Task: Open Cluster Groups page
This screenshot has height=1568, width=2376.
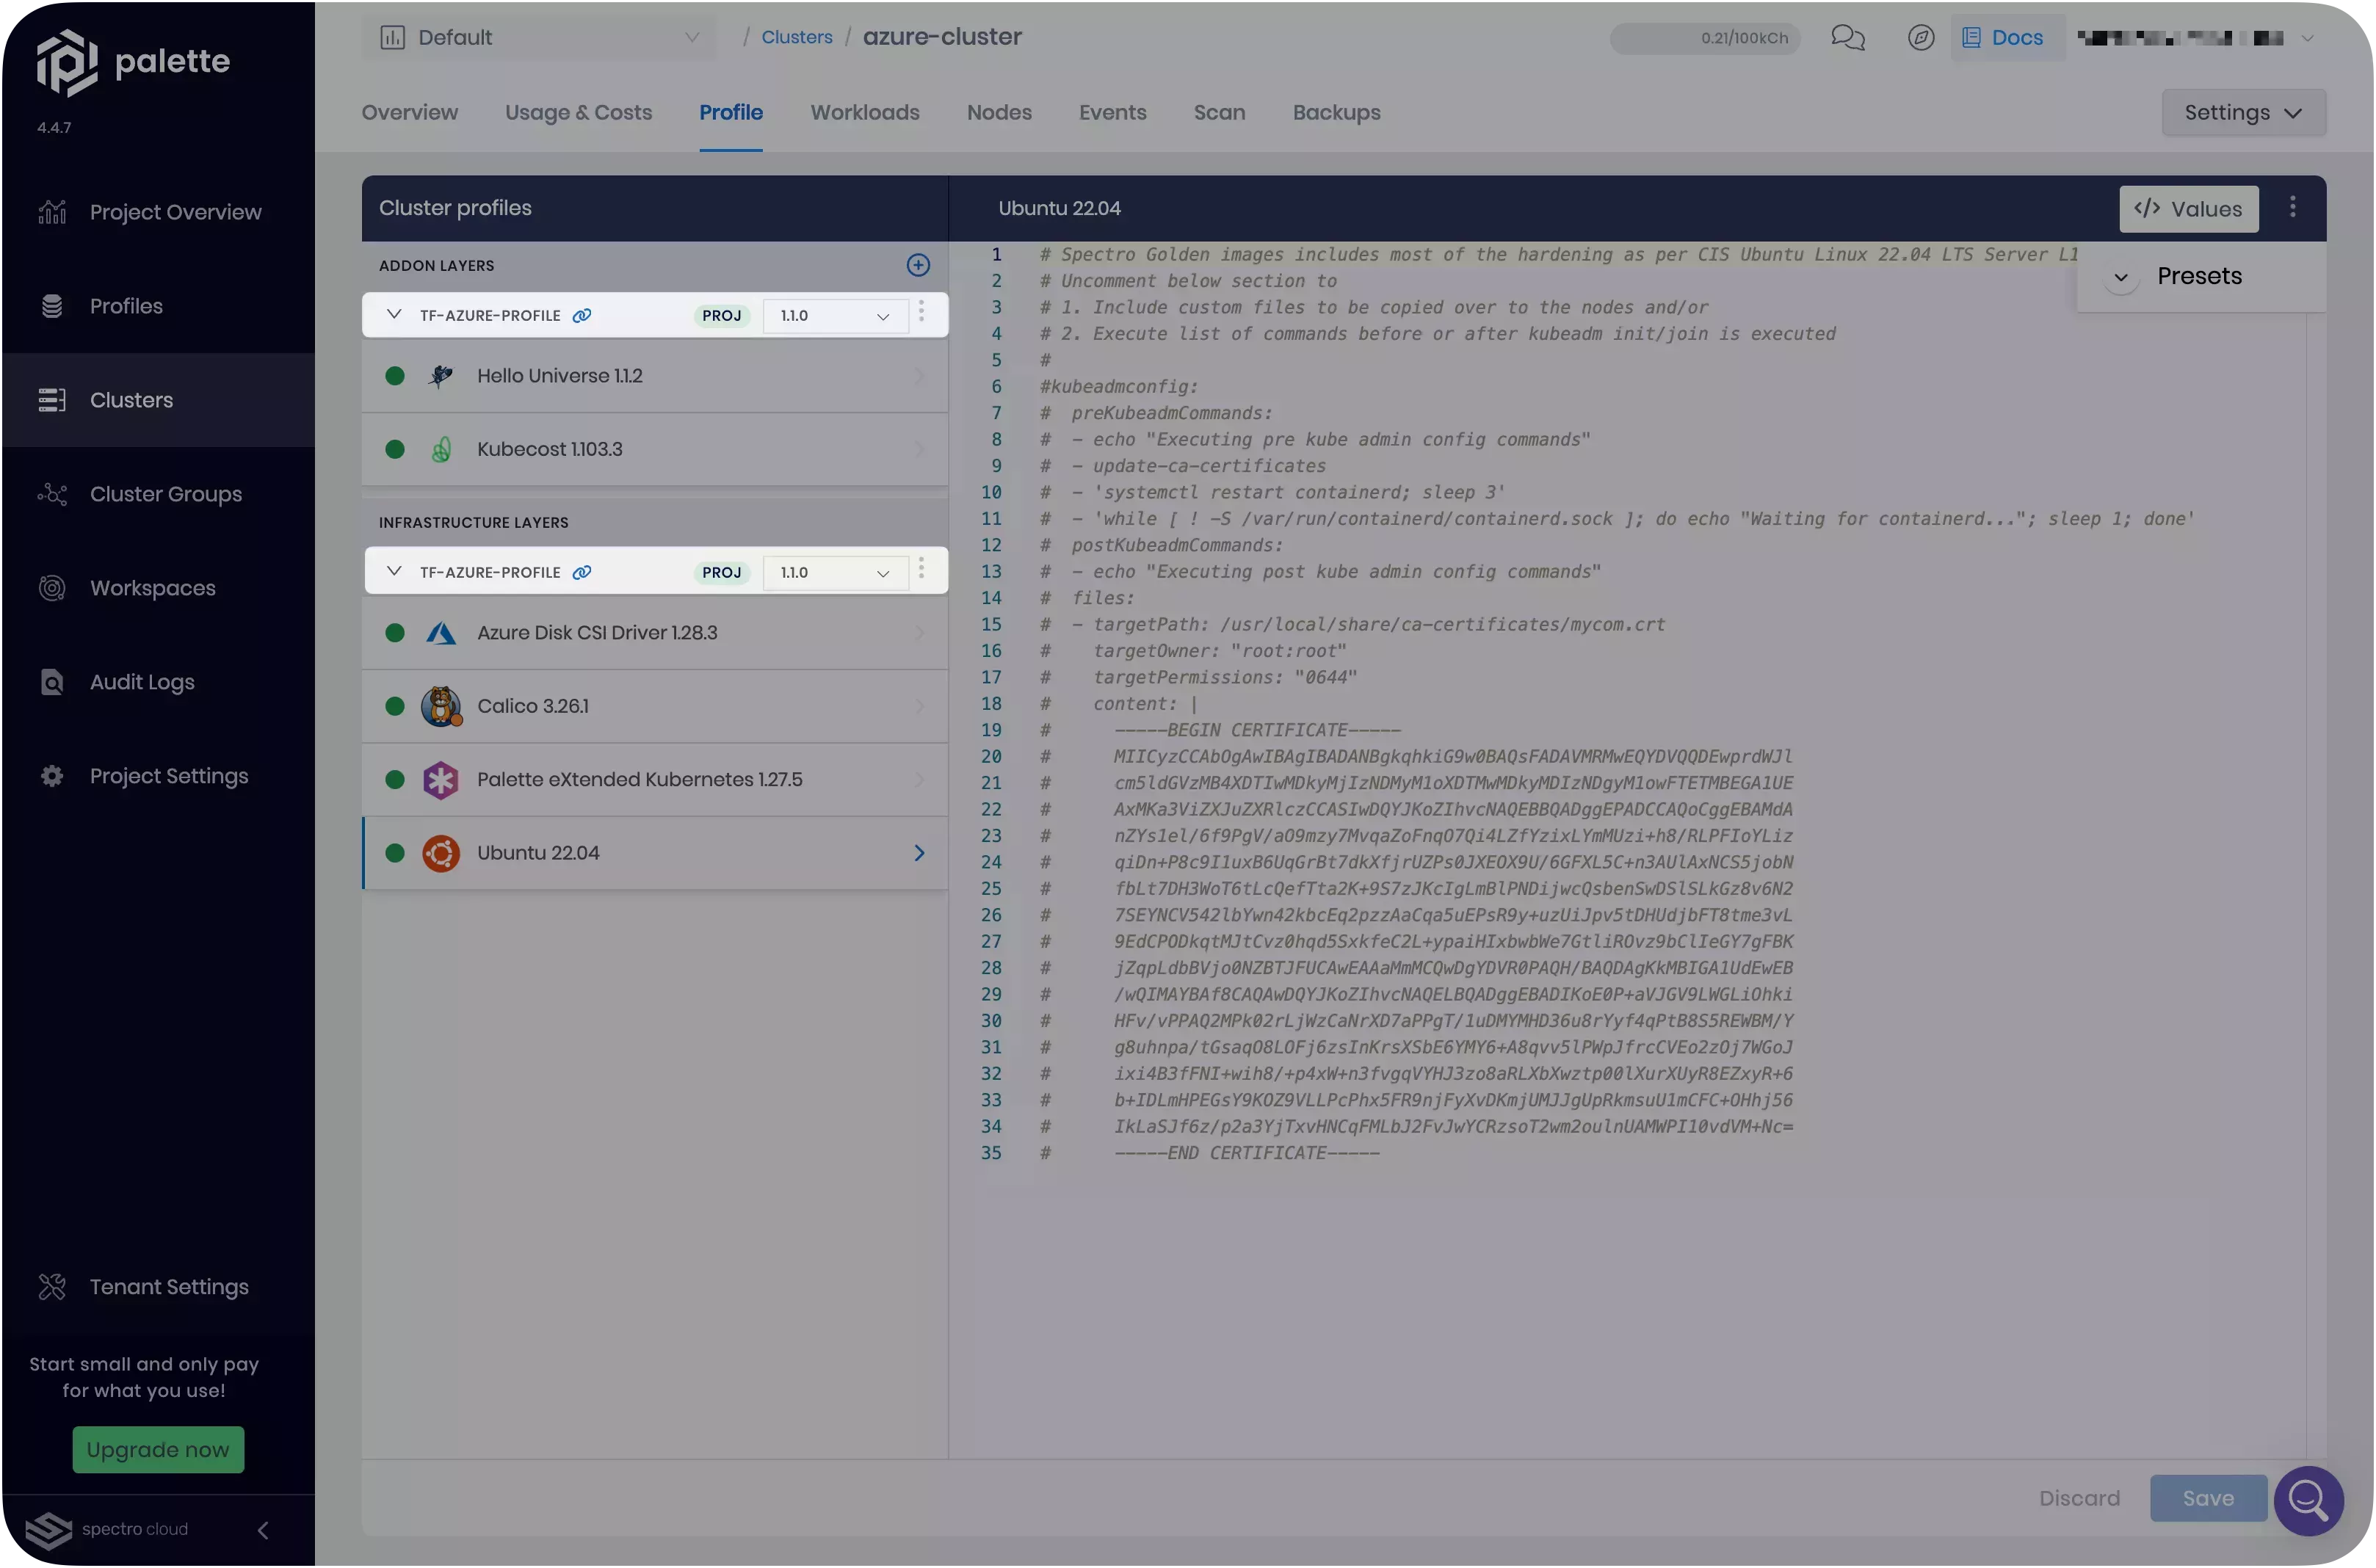Action: click(x=158, y=494)
